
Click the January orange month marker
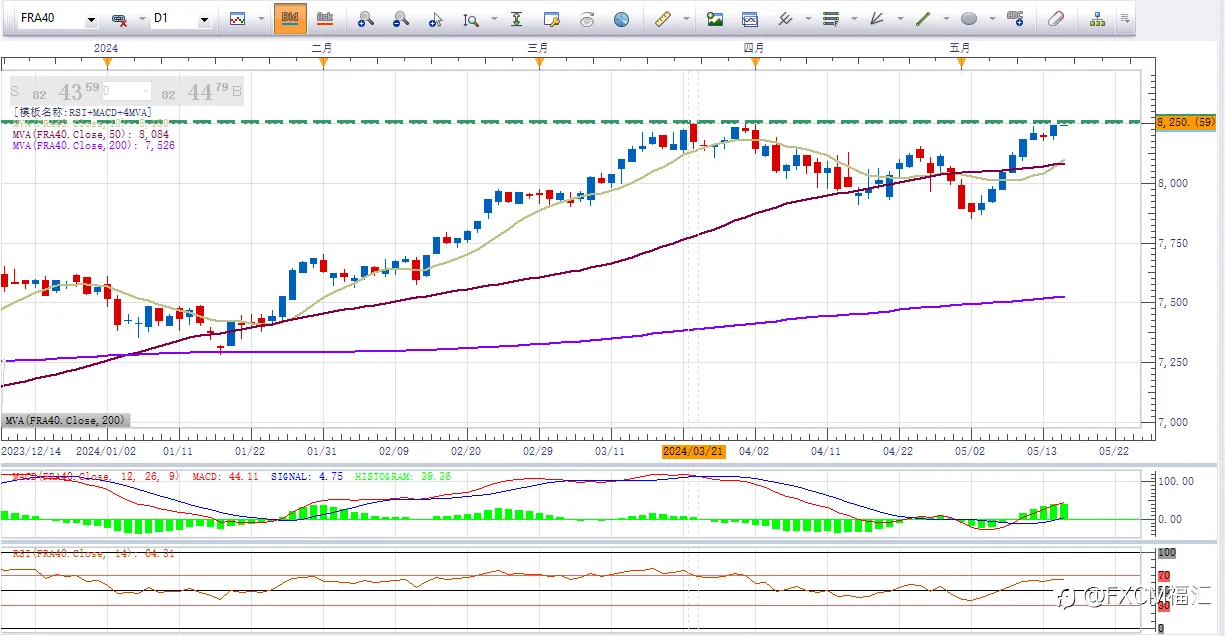[107, 63]
